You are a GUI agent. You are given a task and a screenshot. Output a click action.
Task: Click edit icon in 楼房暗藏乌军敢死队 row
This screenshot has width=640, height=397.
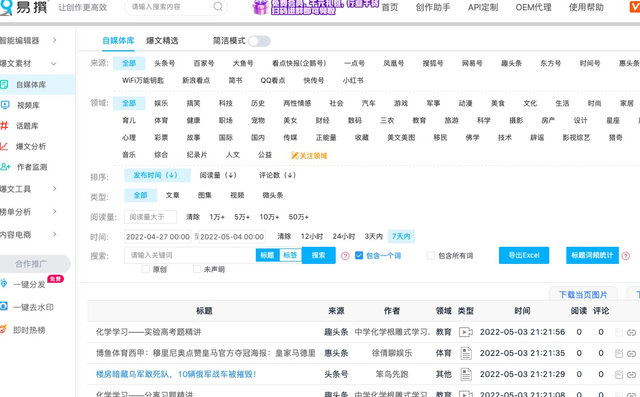tap(619, 375)
